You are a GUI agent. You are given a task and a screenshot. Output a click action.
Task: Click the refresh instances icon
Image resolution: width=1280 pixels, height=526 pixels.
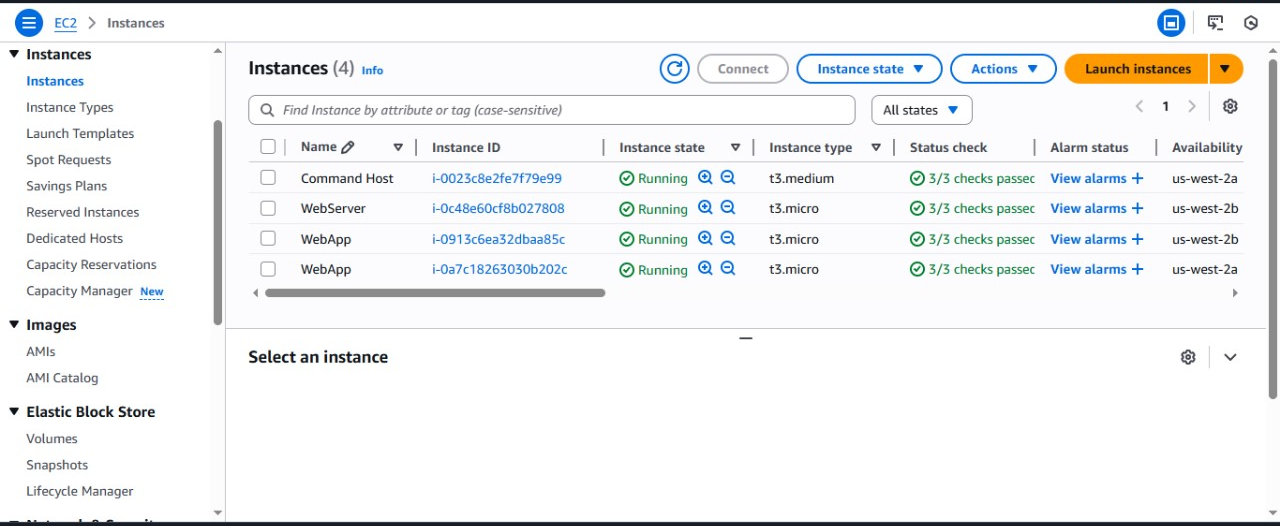pos(675,69)
